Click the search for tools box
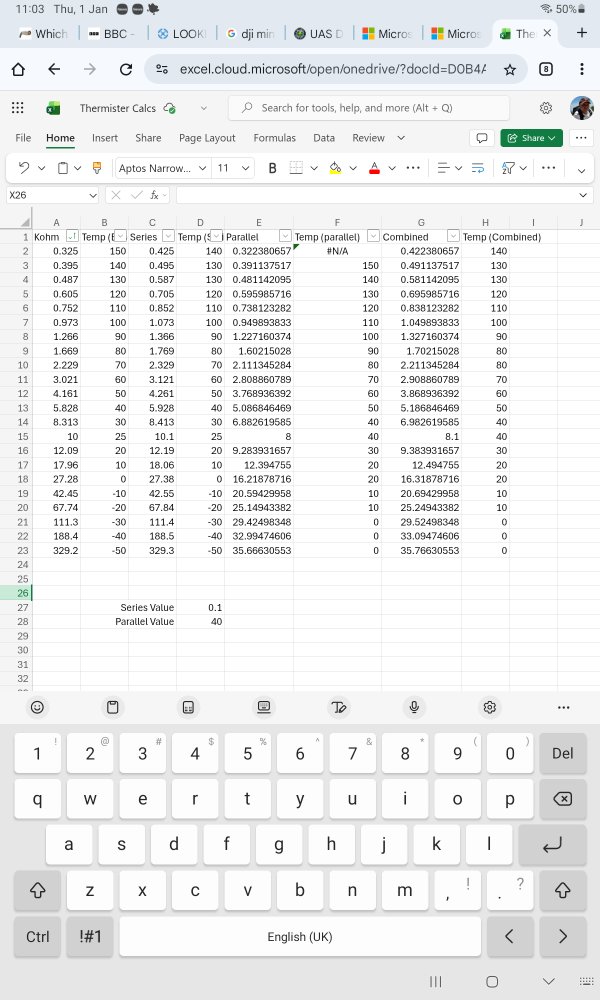Viewport: 600px width, 1000px height. point(369,108)
